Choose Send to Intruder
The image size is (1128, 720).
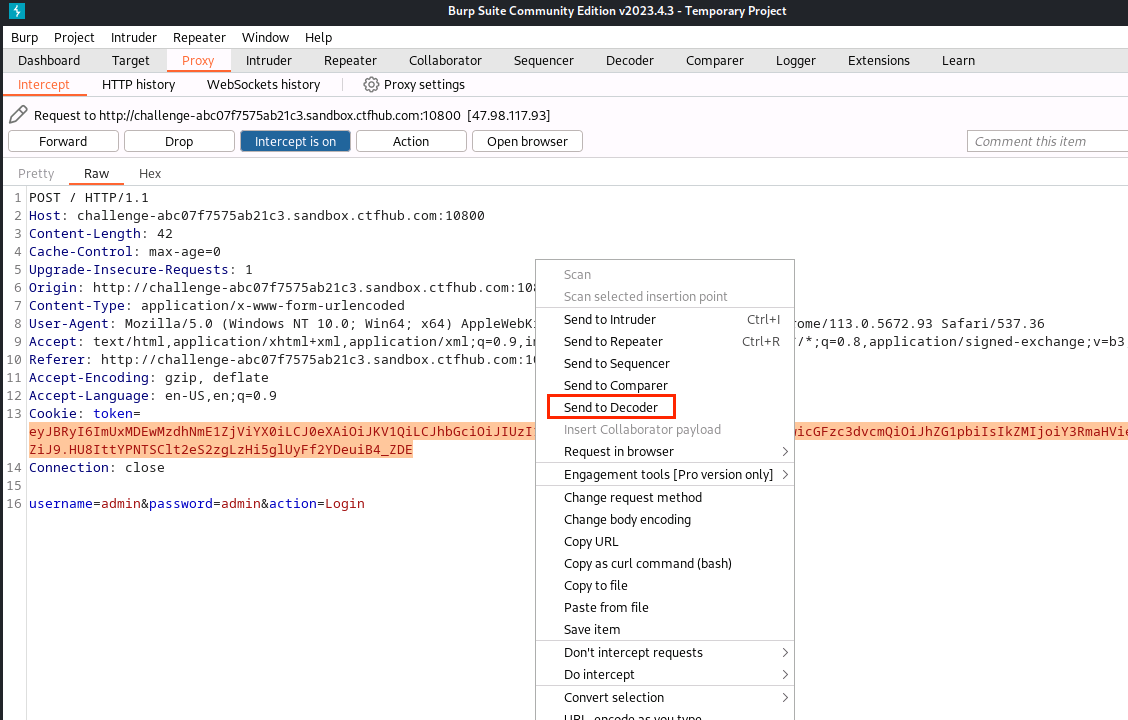[x=665, y=320]
